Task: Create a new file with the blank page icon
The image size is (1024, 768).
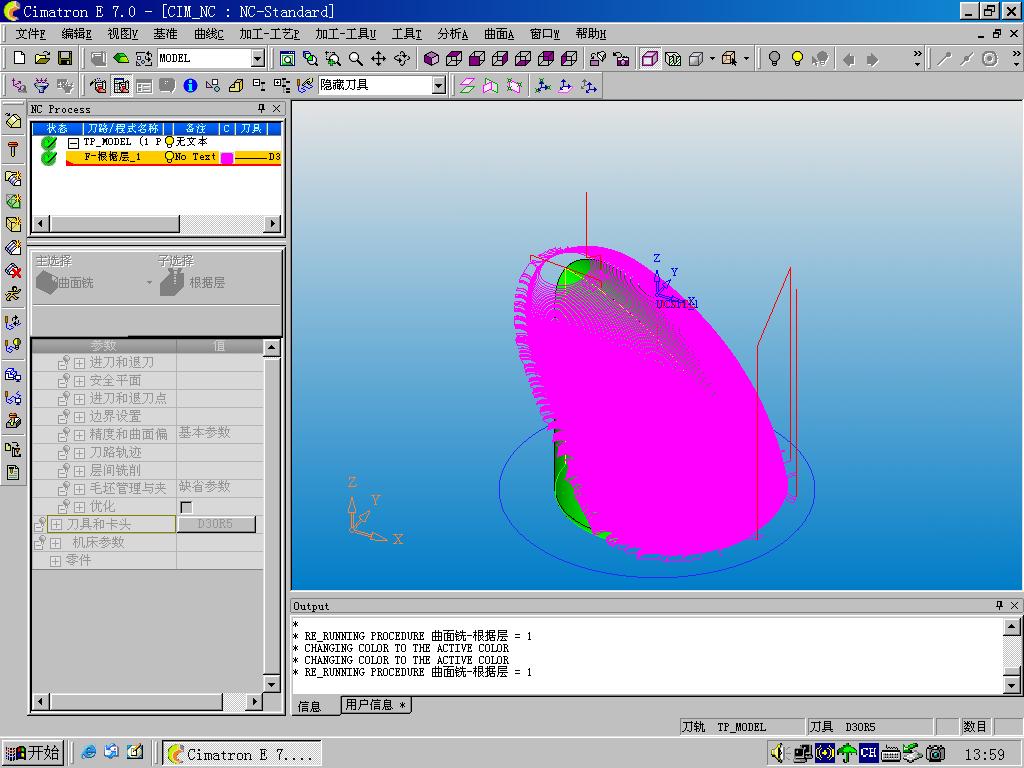Action: (20, 58)
